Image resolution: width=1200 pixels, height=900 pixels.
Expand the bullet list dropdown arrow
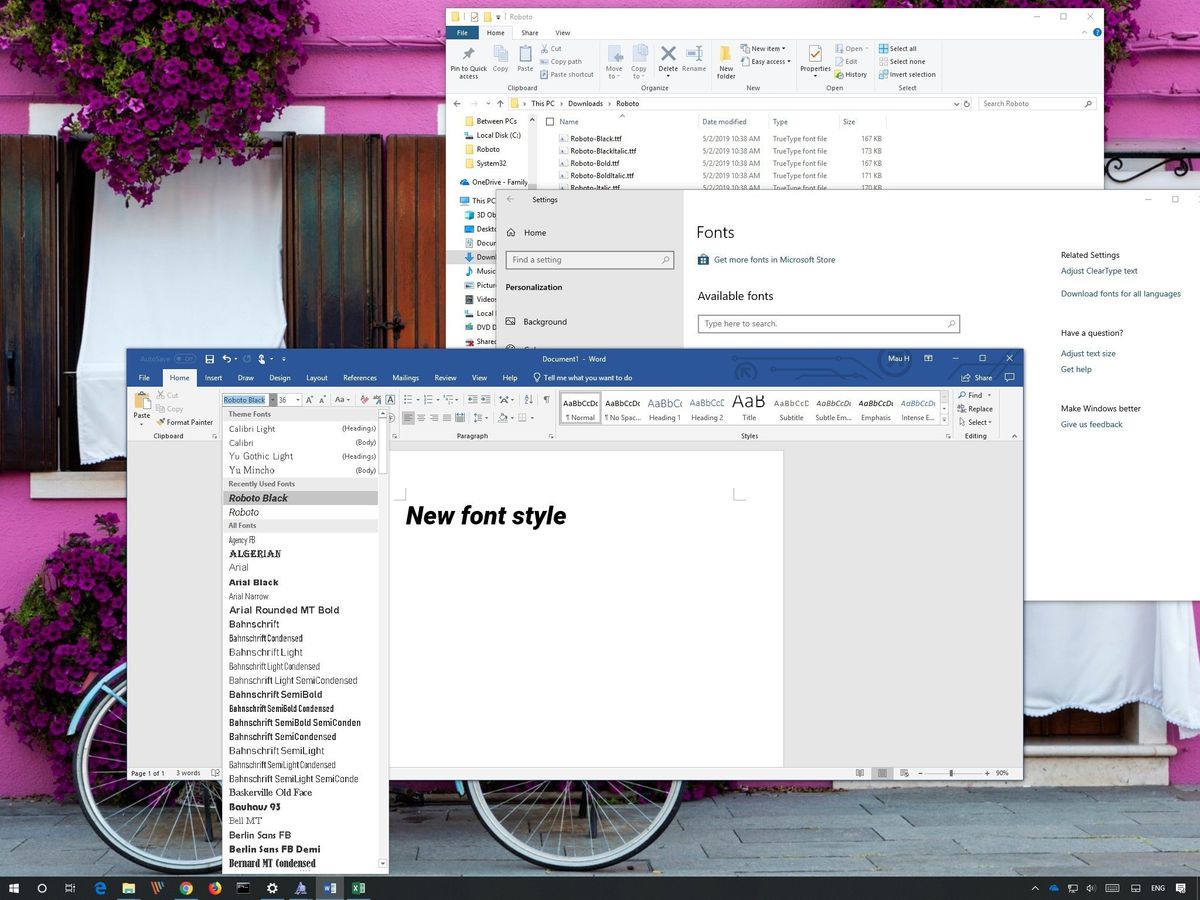tap(419, 399)
